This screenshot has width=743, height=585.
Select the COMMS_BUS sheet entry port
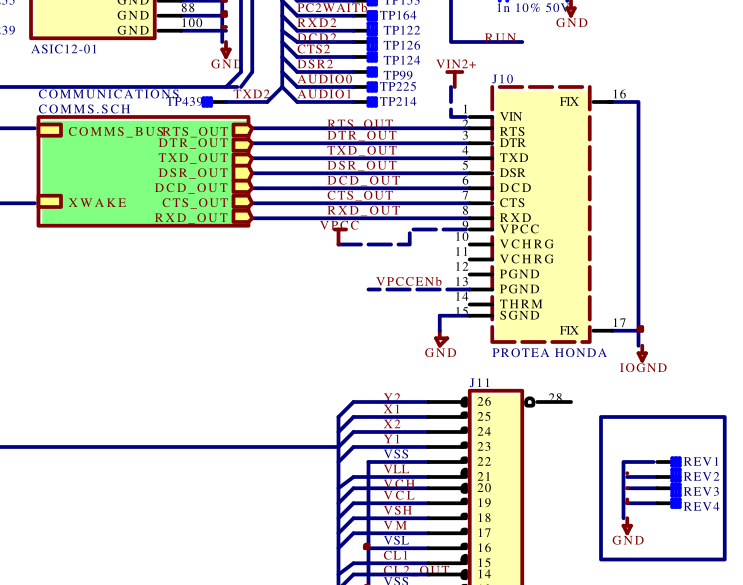pos(50,131)
